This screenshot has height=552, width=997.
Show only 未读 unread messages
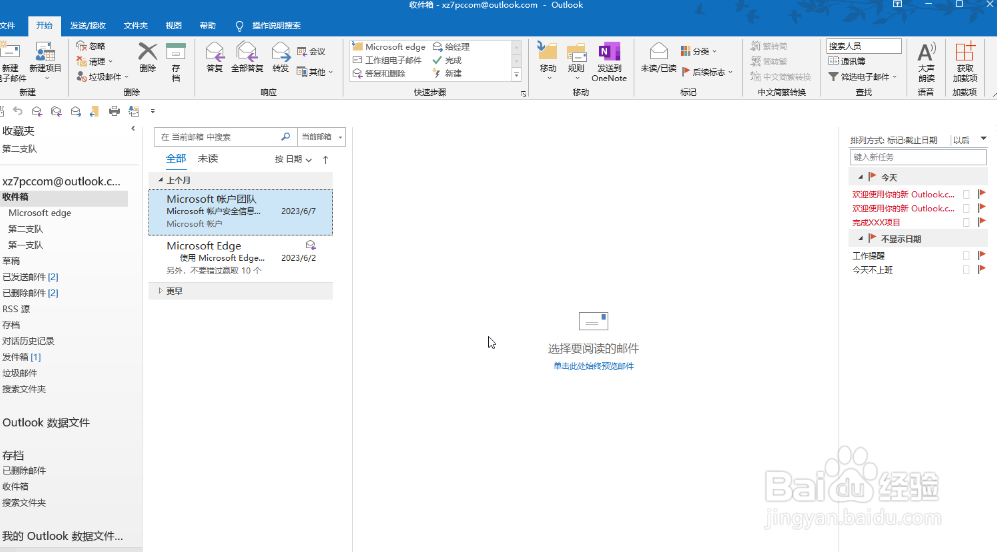pyautogui.click(x=208, y=158)
